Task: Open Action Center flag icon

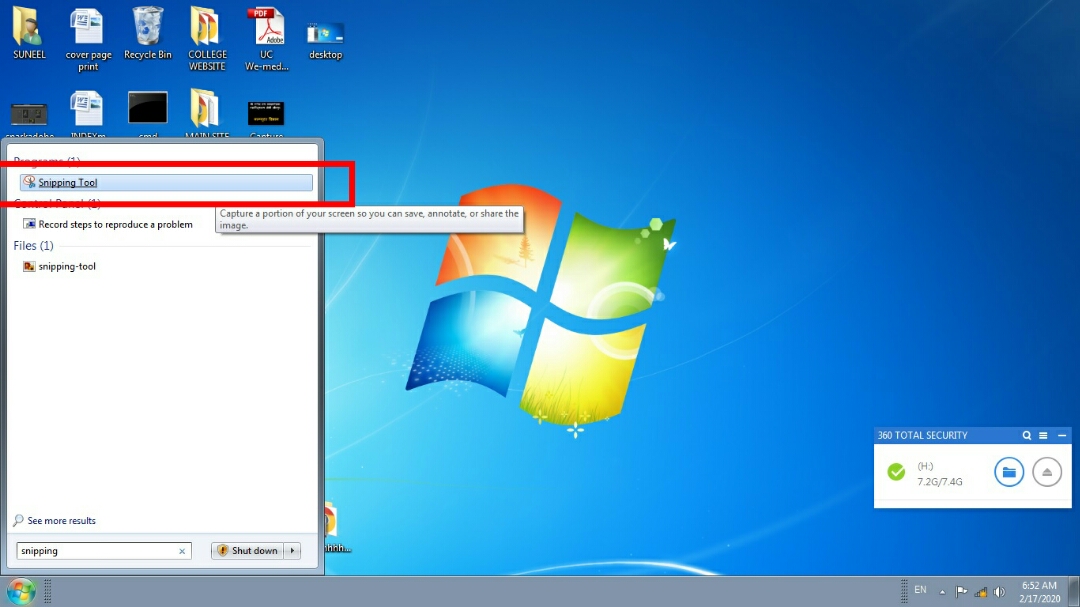Action: click(962, 592)
